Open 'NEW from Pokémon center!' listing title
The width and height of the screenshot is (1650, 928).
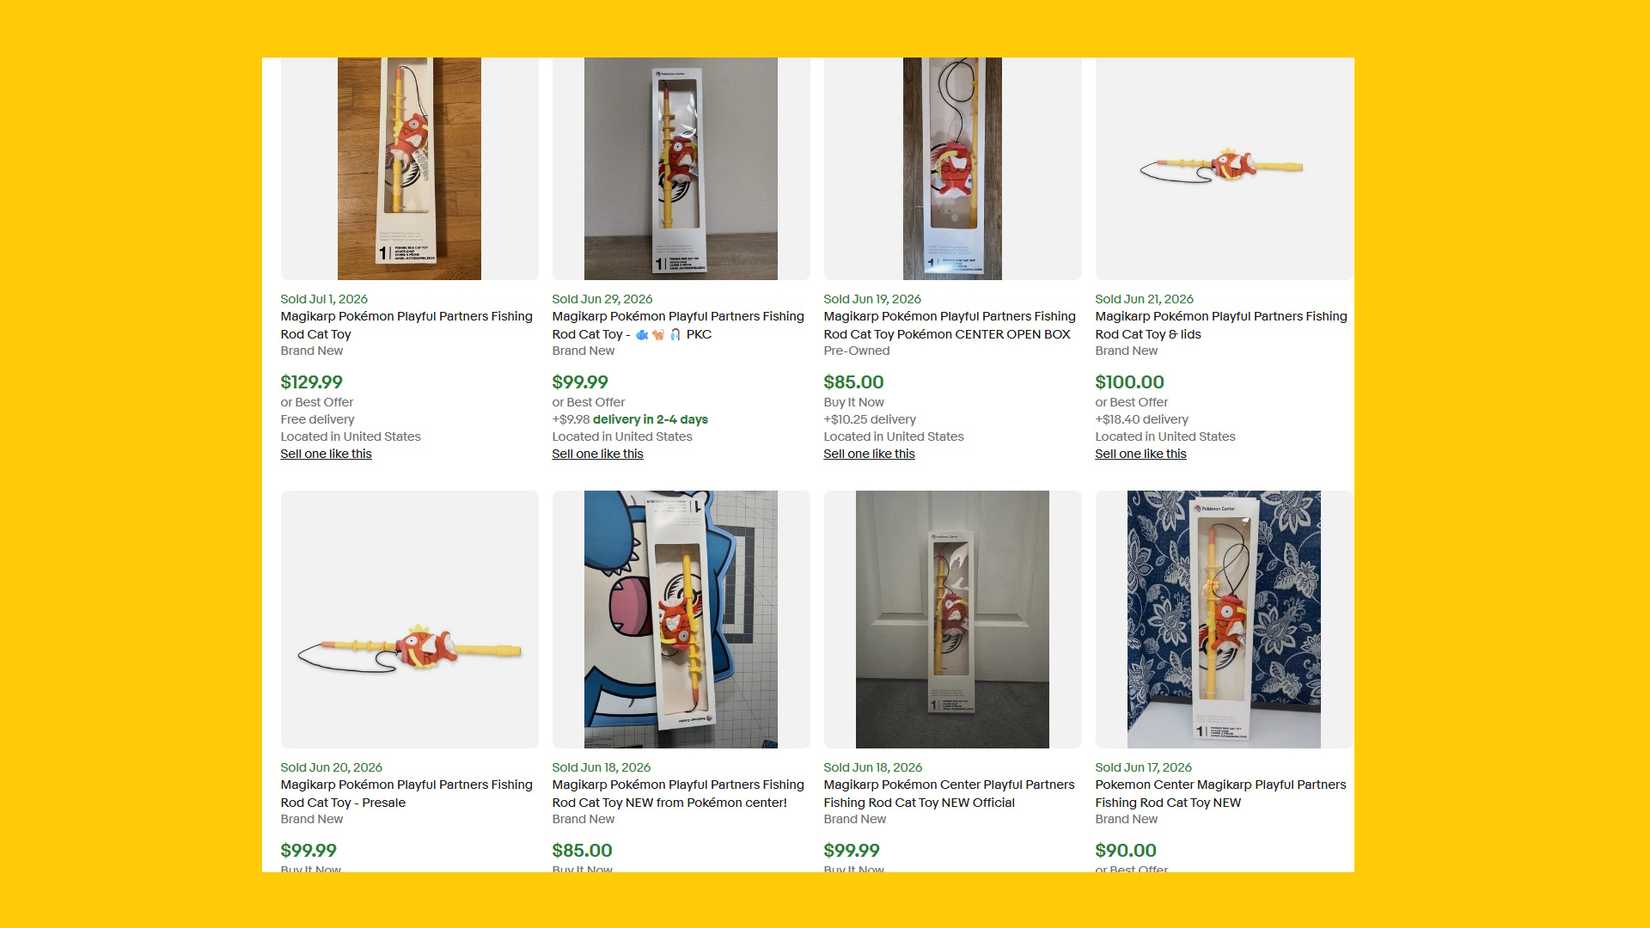(678, 794)
